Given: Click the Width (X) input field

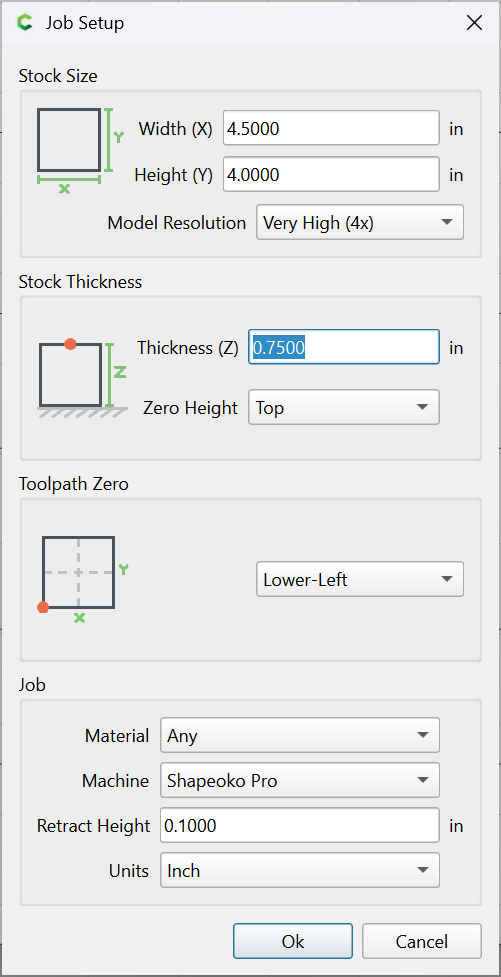Looking at the screenshot, I should (x=332, y=128).
